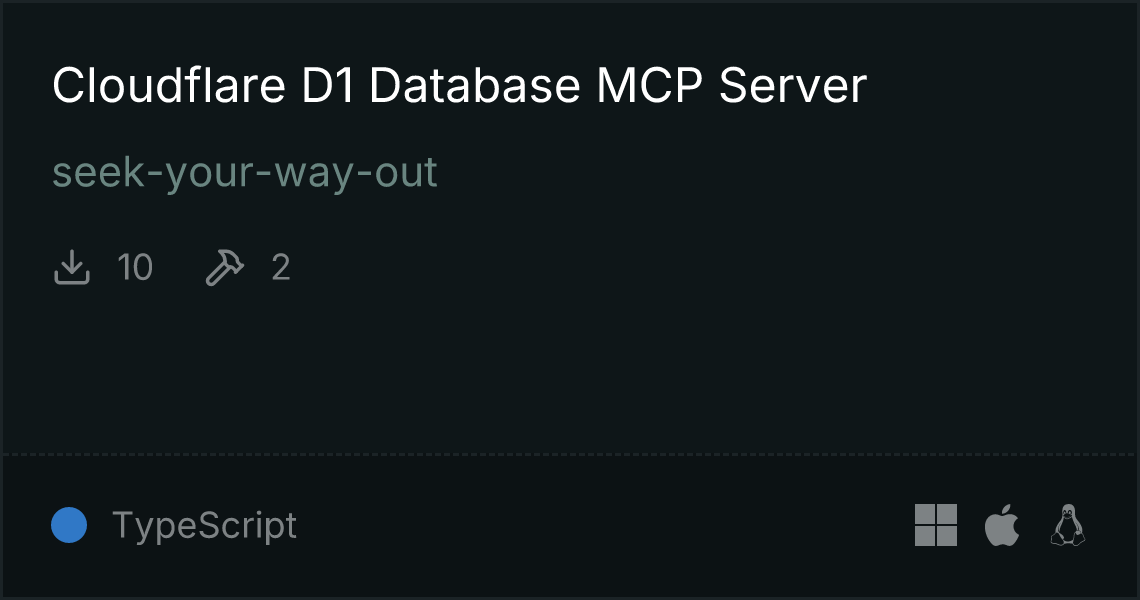This screenshot has height=600, width=1140.
Task: Select the TypeScript language label
Action: pyautogui.click(x=204, y=526)
